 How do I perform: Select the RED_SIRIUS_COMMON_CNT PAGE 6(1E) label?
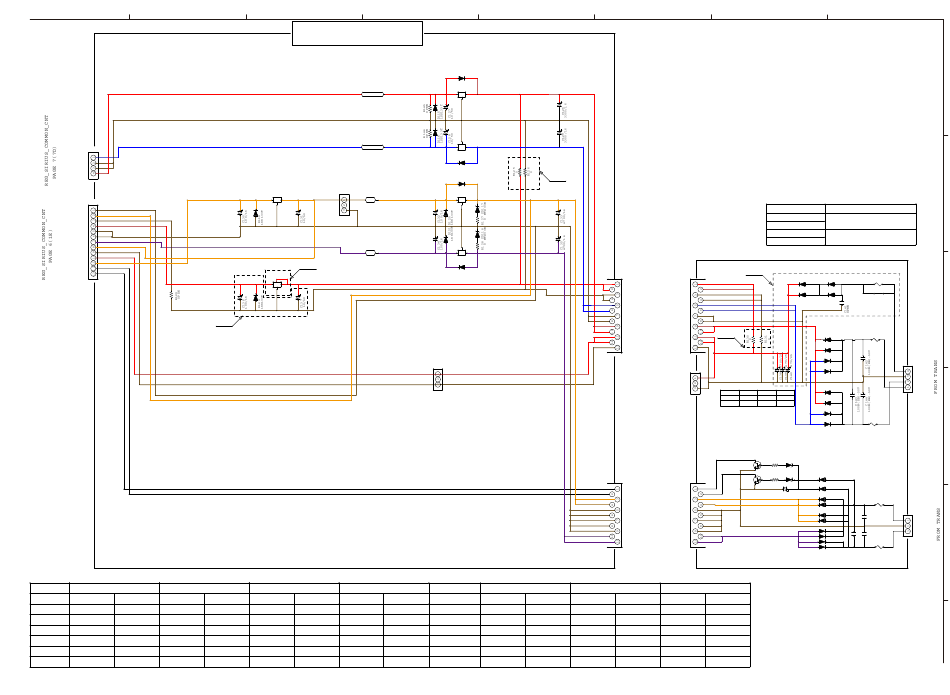(x=47, y=244)
